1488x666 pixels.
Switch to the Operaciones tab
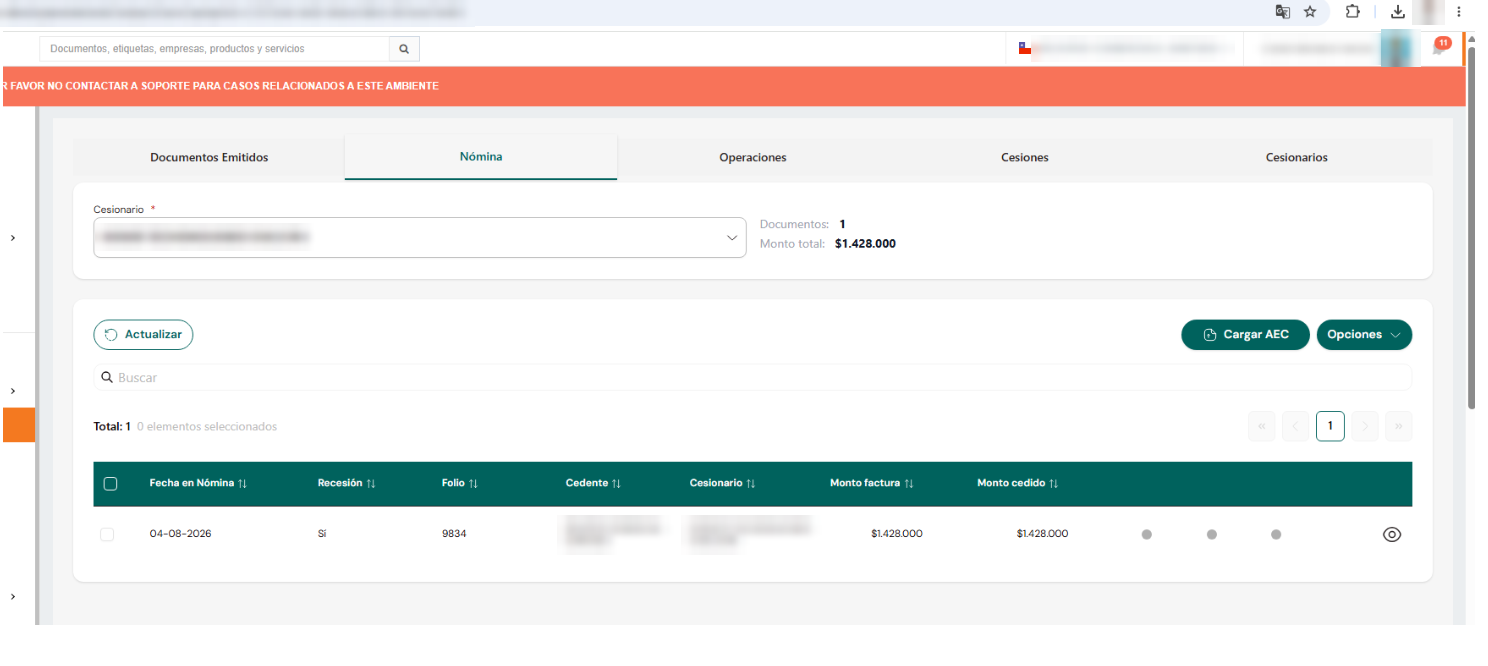(x=753, y=157)
